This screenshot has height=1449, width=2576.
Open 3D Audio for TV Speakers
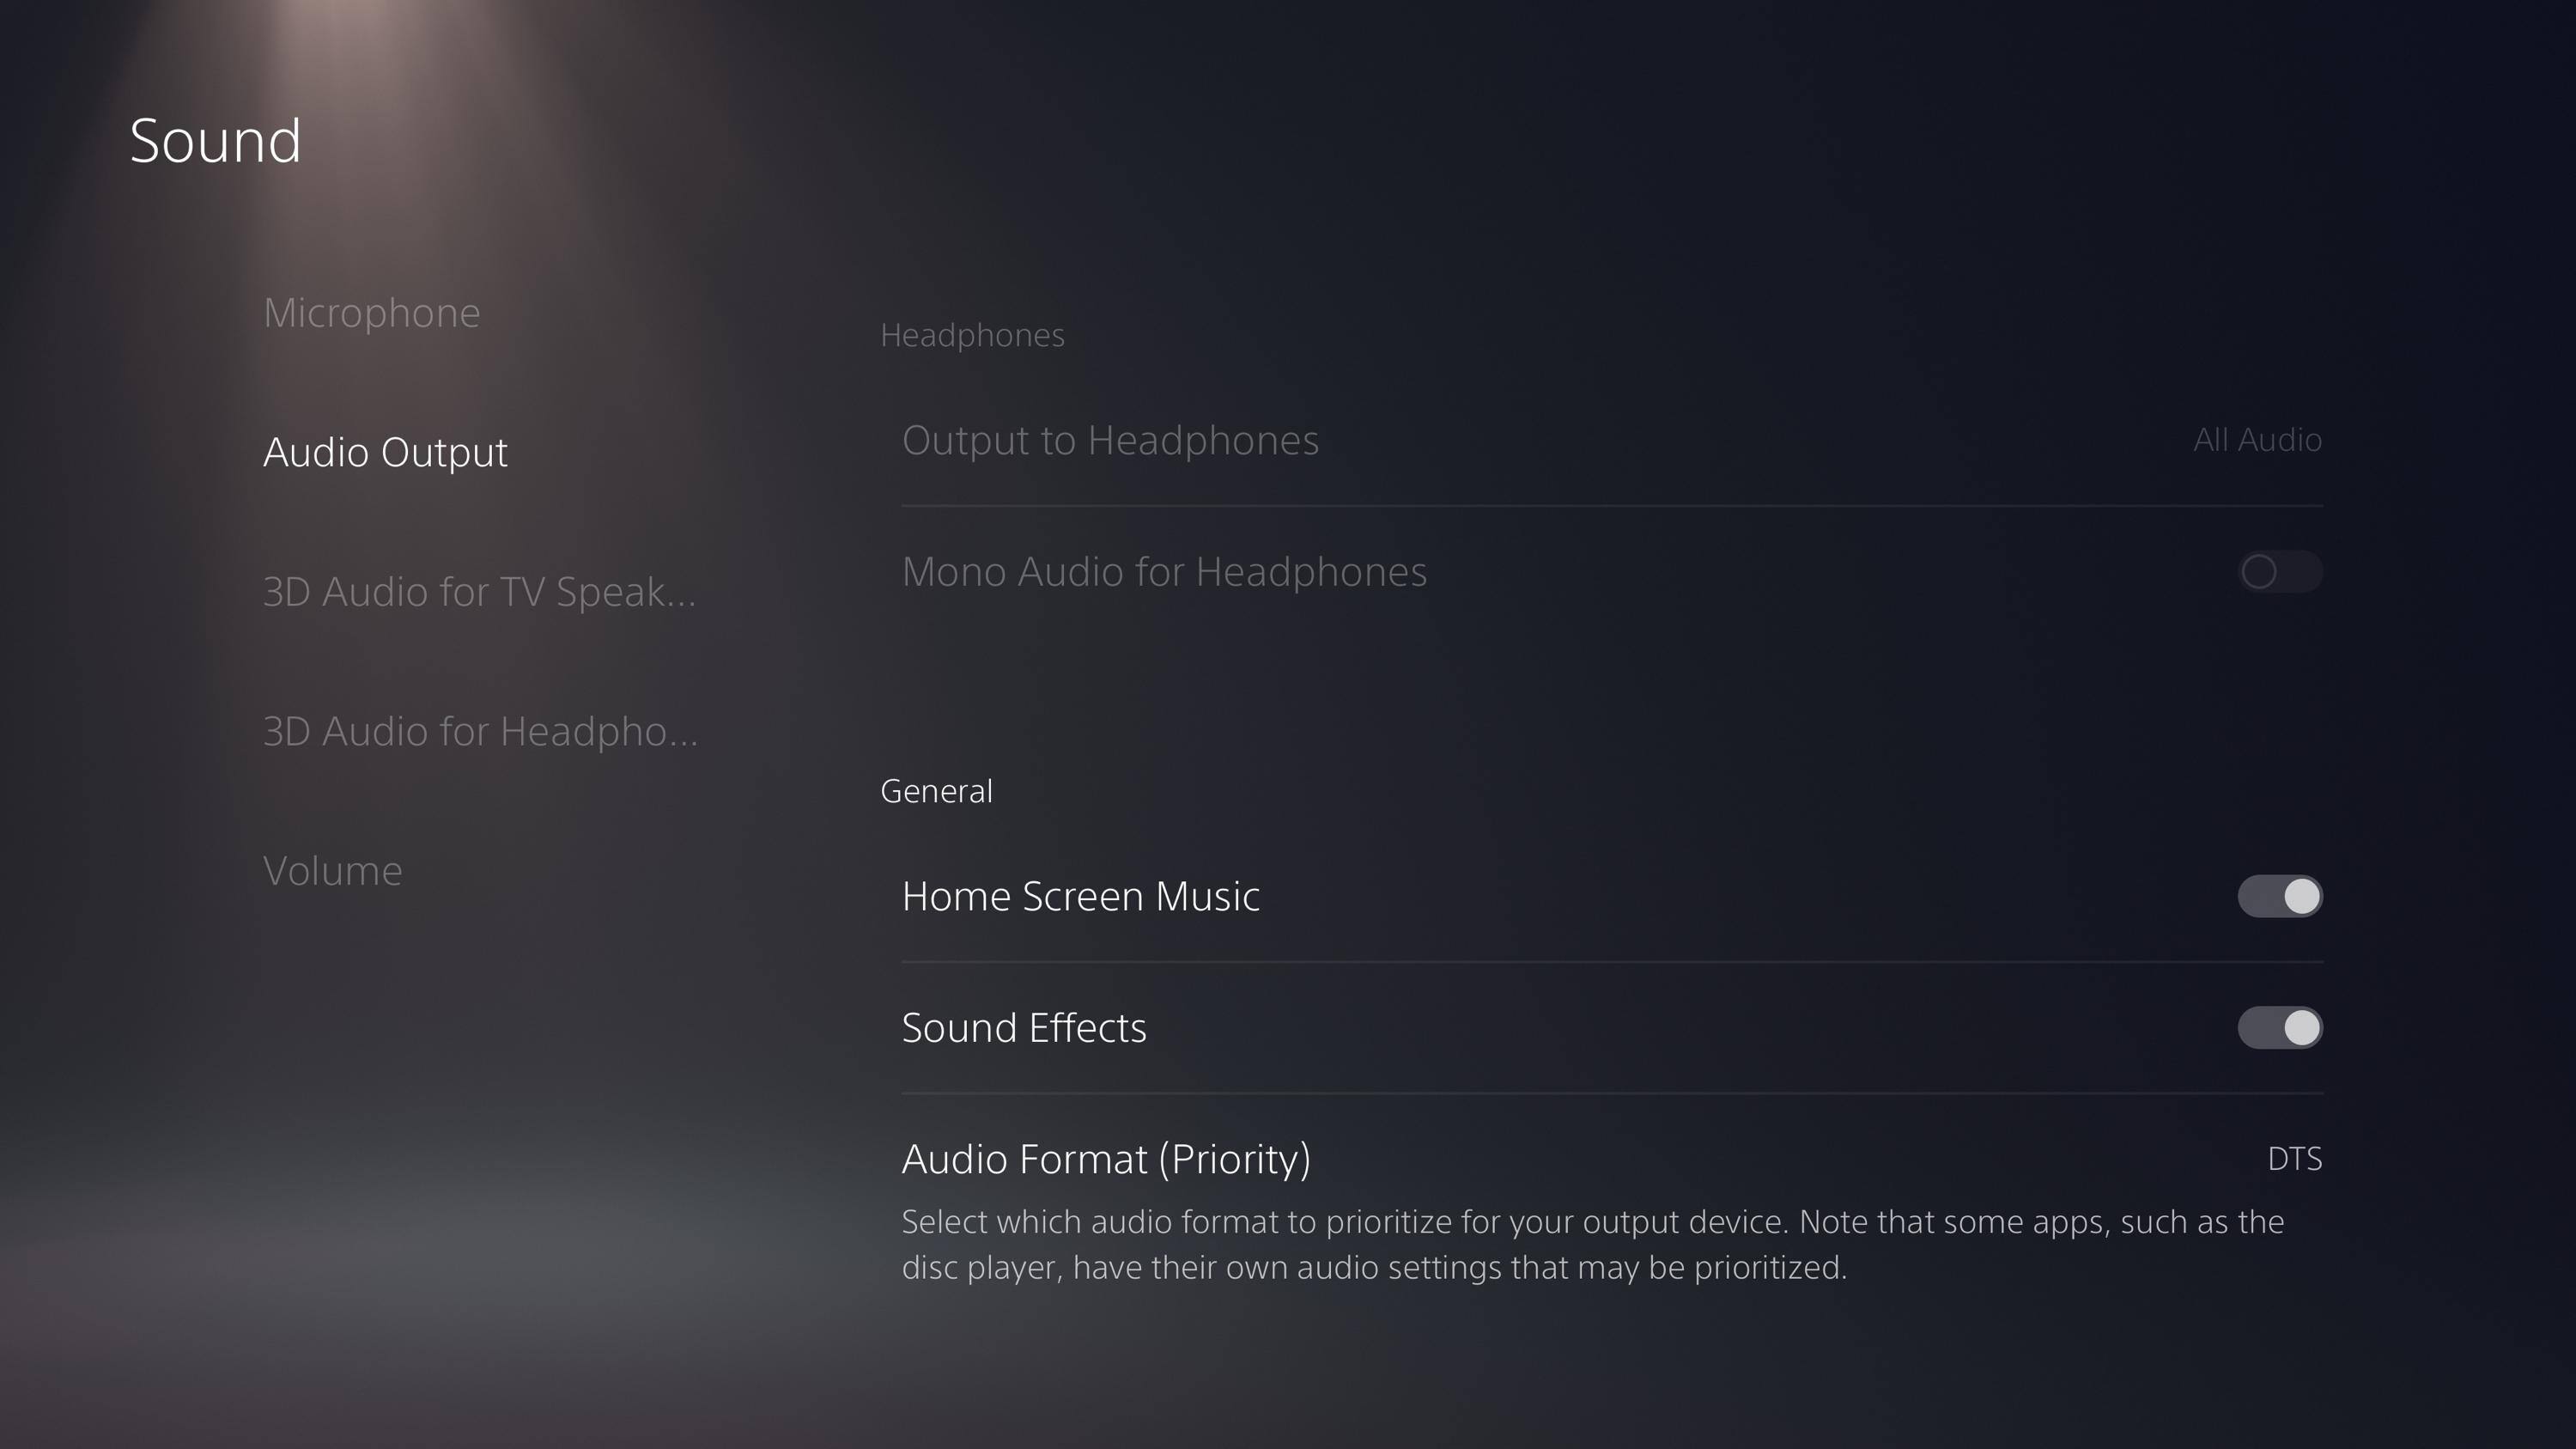pyautogui.click(x=479, y=592)
